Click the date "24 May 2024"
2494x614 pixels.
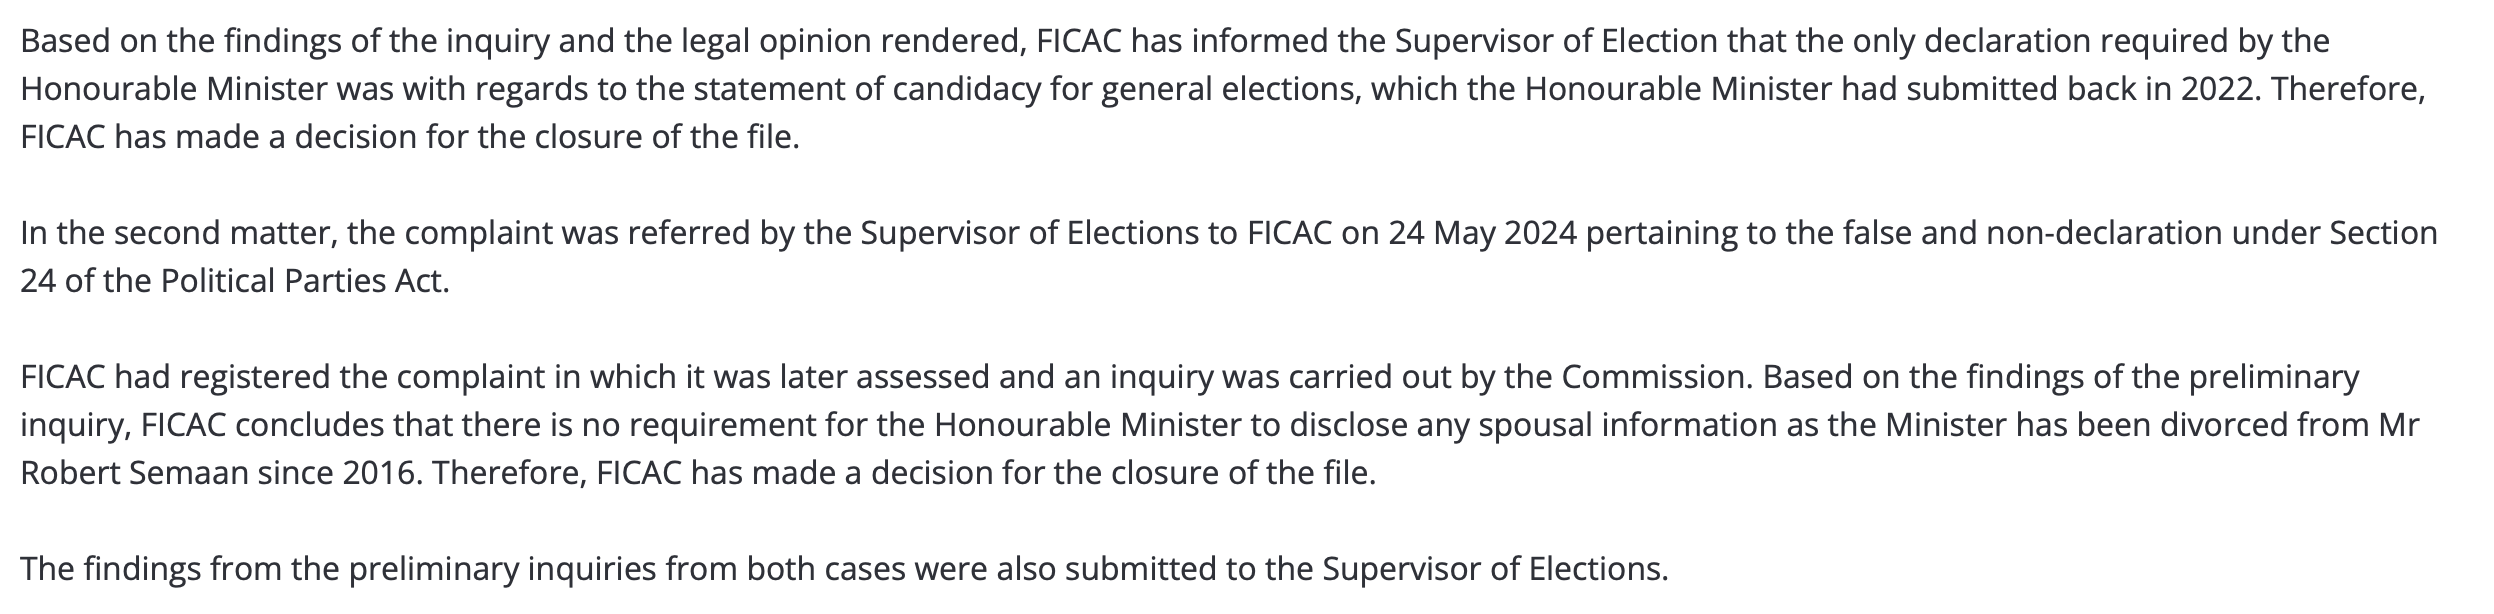coord(1481,233)
